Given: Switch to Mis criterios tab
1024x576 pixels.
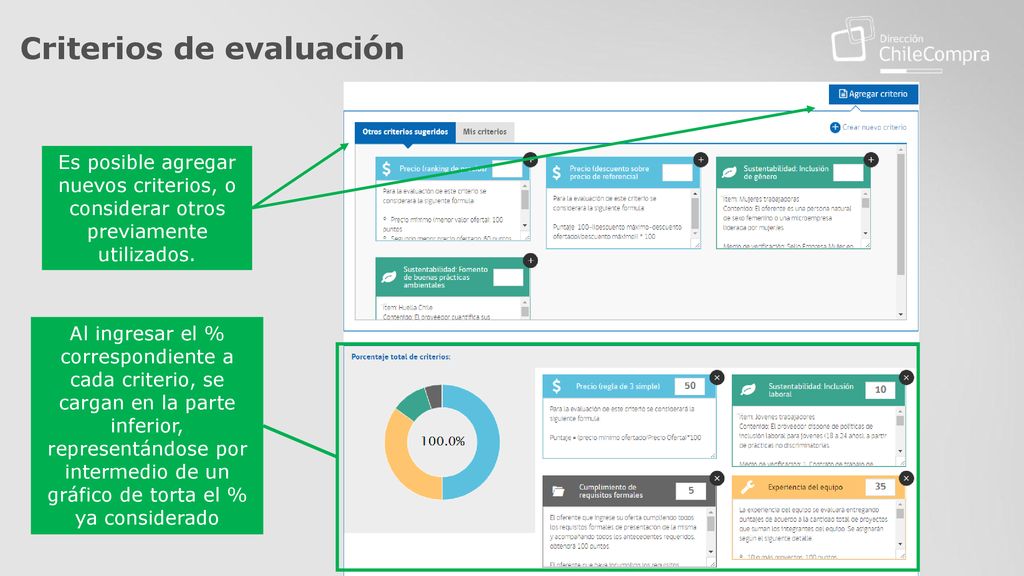Looking at the screenshot, I should click(x=485, y=132).
